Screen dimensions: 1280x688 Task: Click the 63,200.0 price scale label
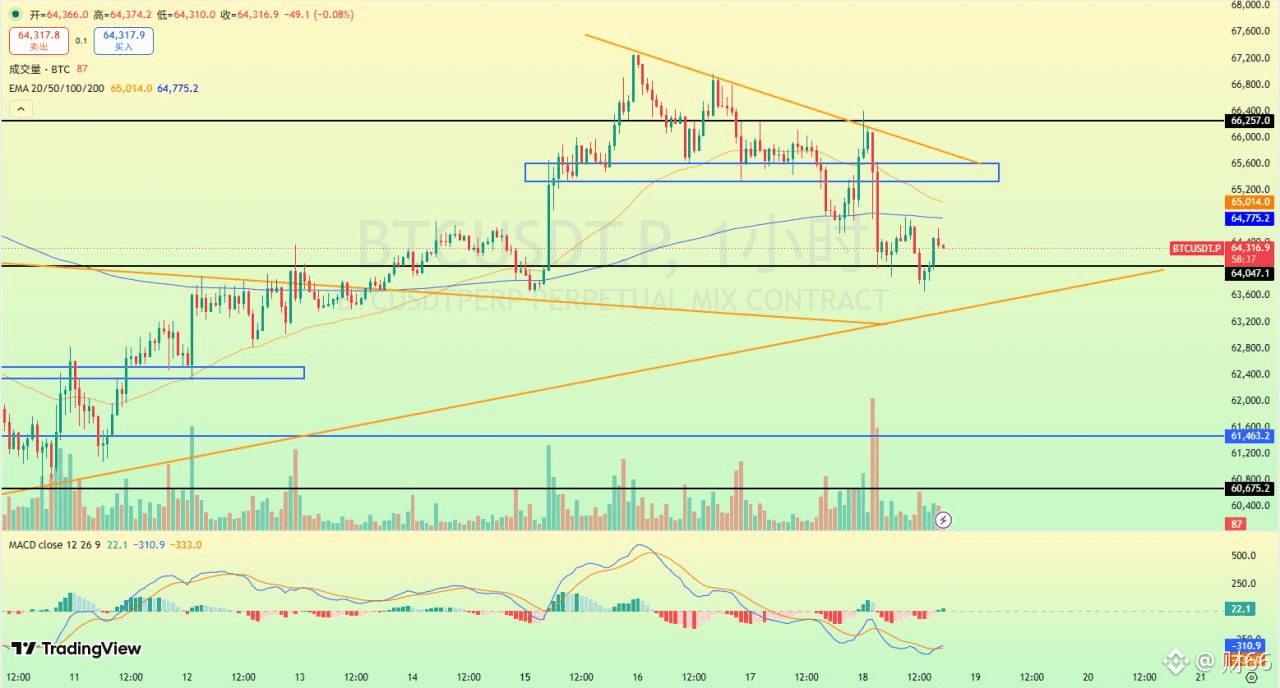tap(1251, 322)
